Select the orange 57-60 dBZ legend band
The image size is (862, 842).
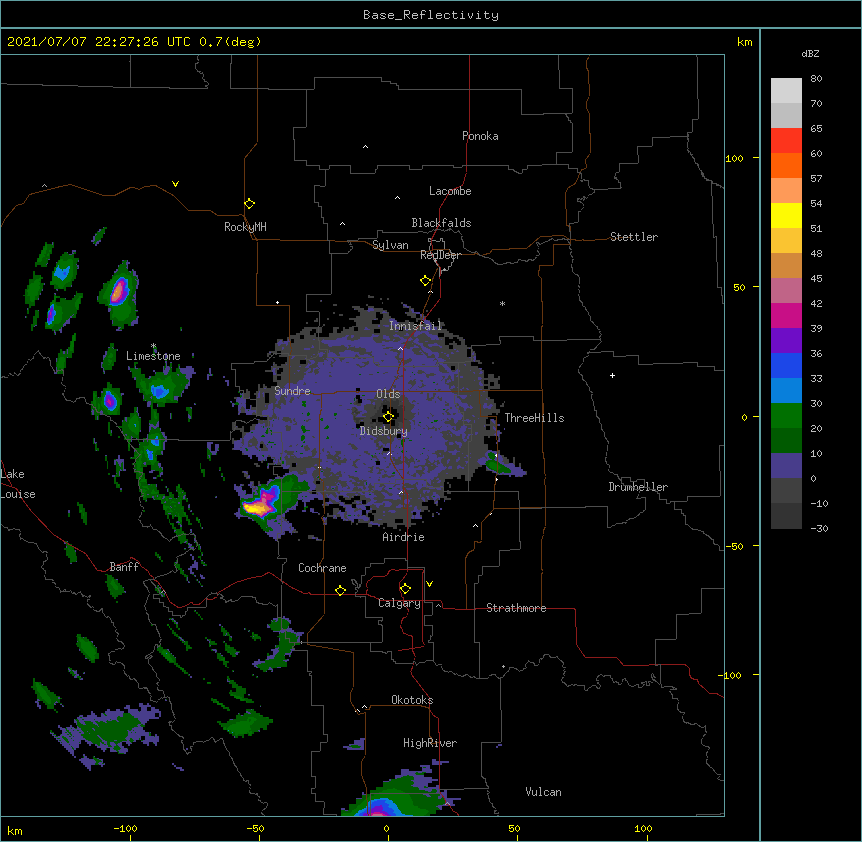(786, 165)
